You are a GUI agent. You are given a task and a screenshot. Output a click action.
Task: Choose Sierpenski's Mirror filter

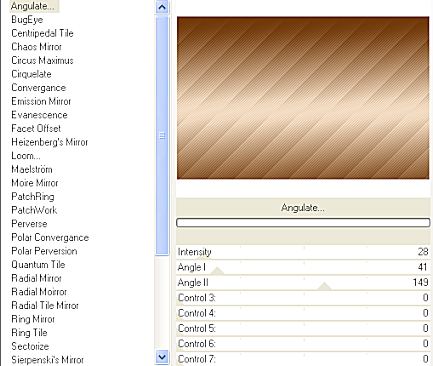[x=47, y=360]
